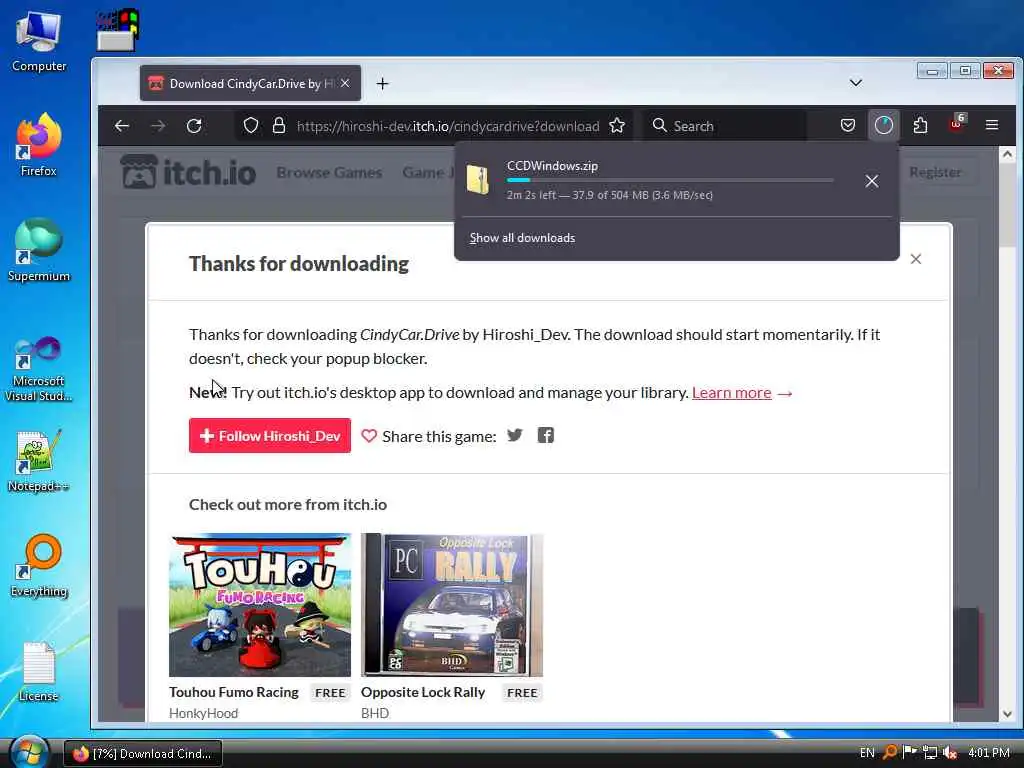
Task: Share this game on Facebook
Action: (546, 435)
